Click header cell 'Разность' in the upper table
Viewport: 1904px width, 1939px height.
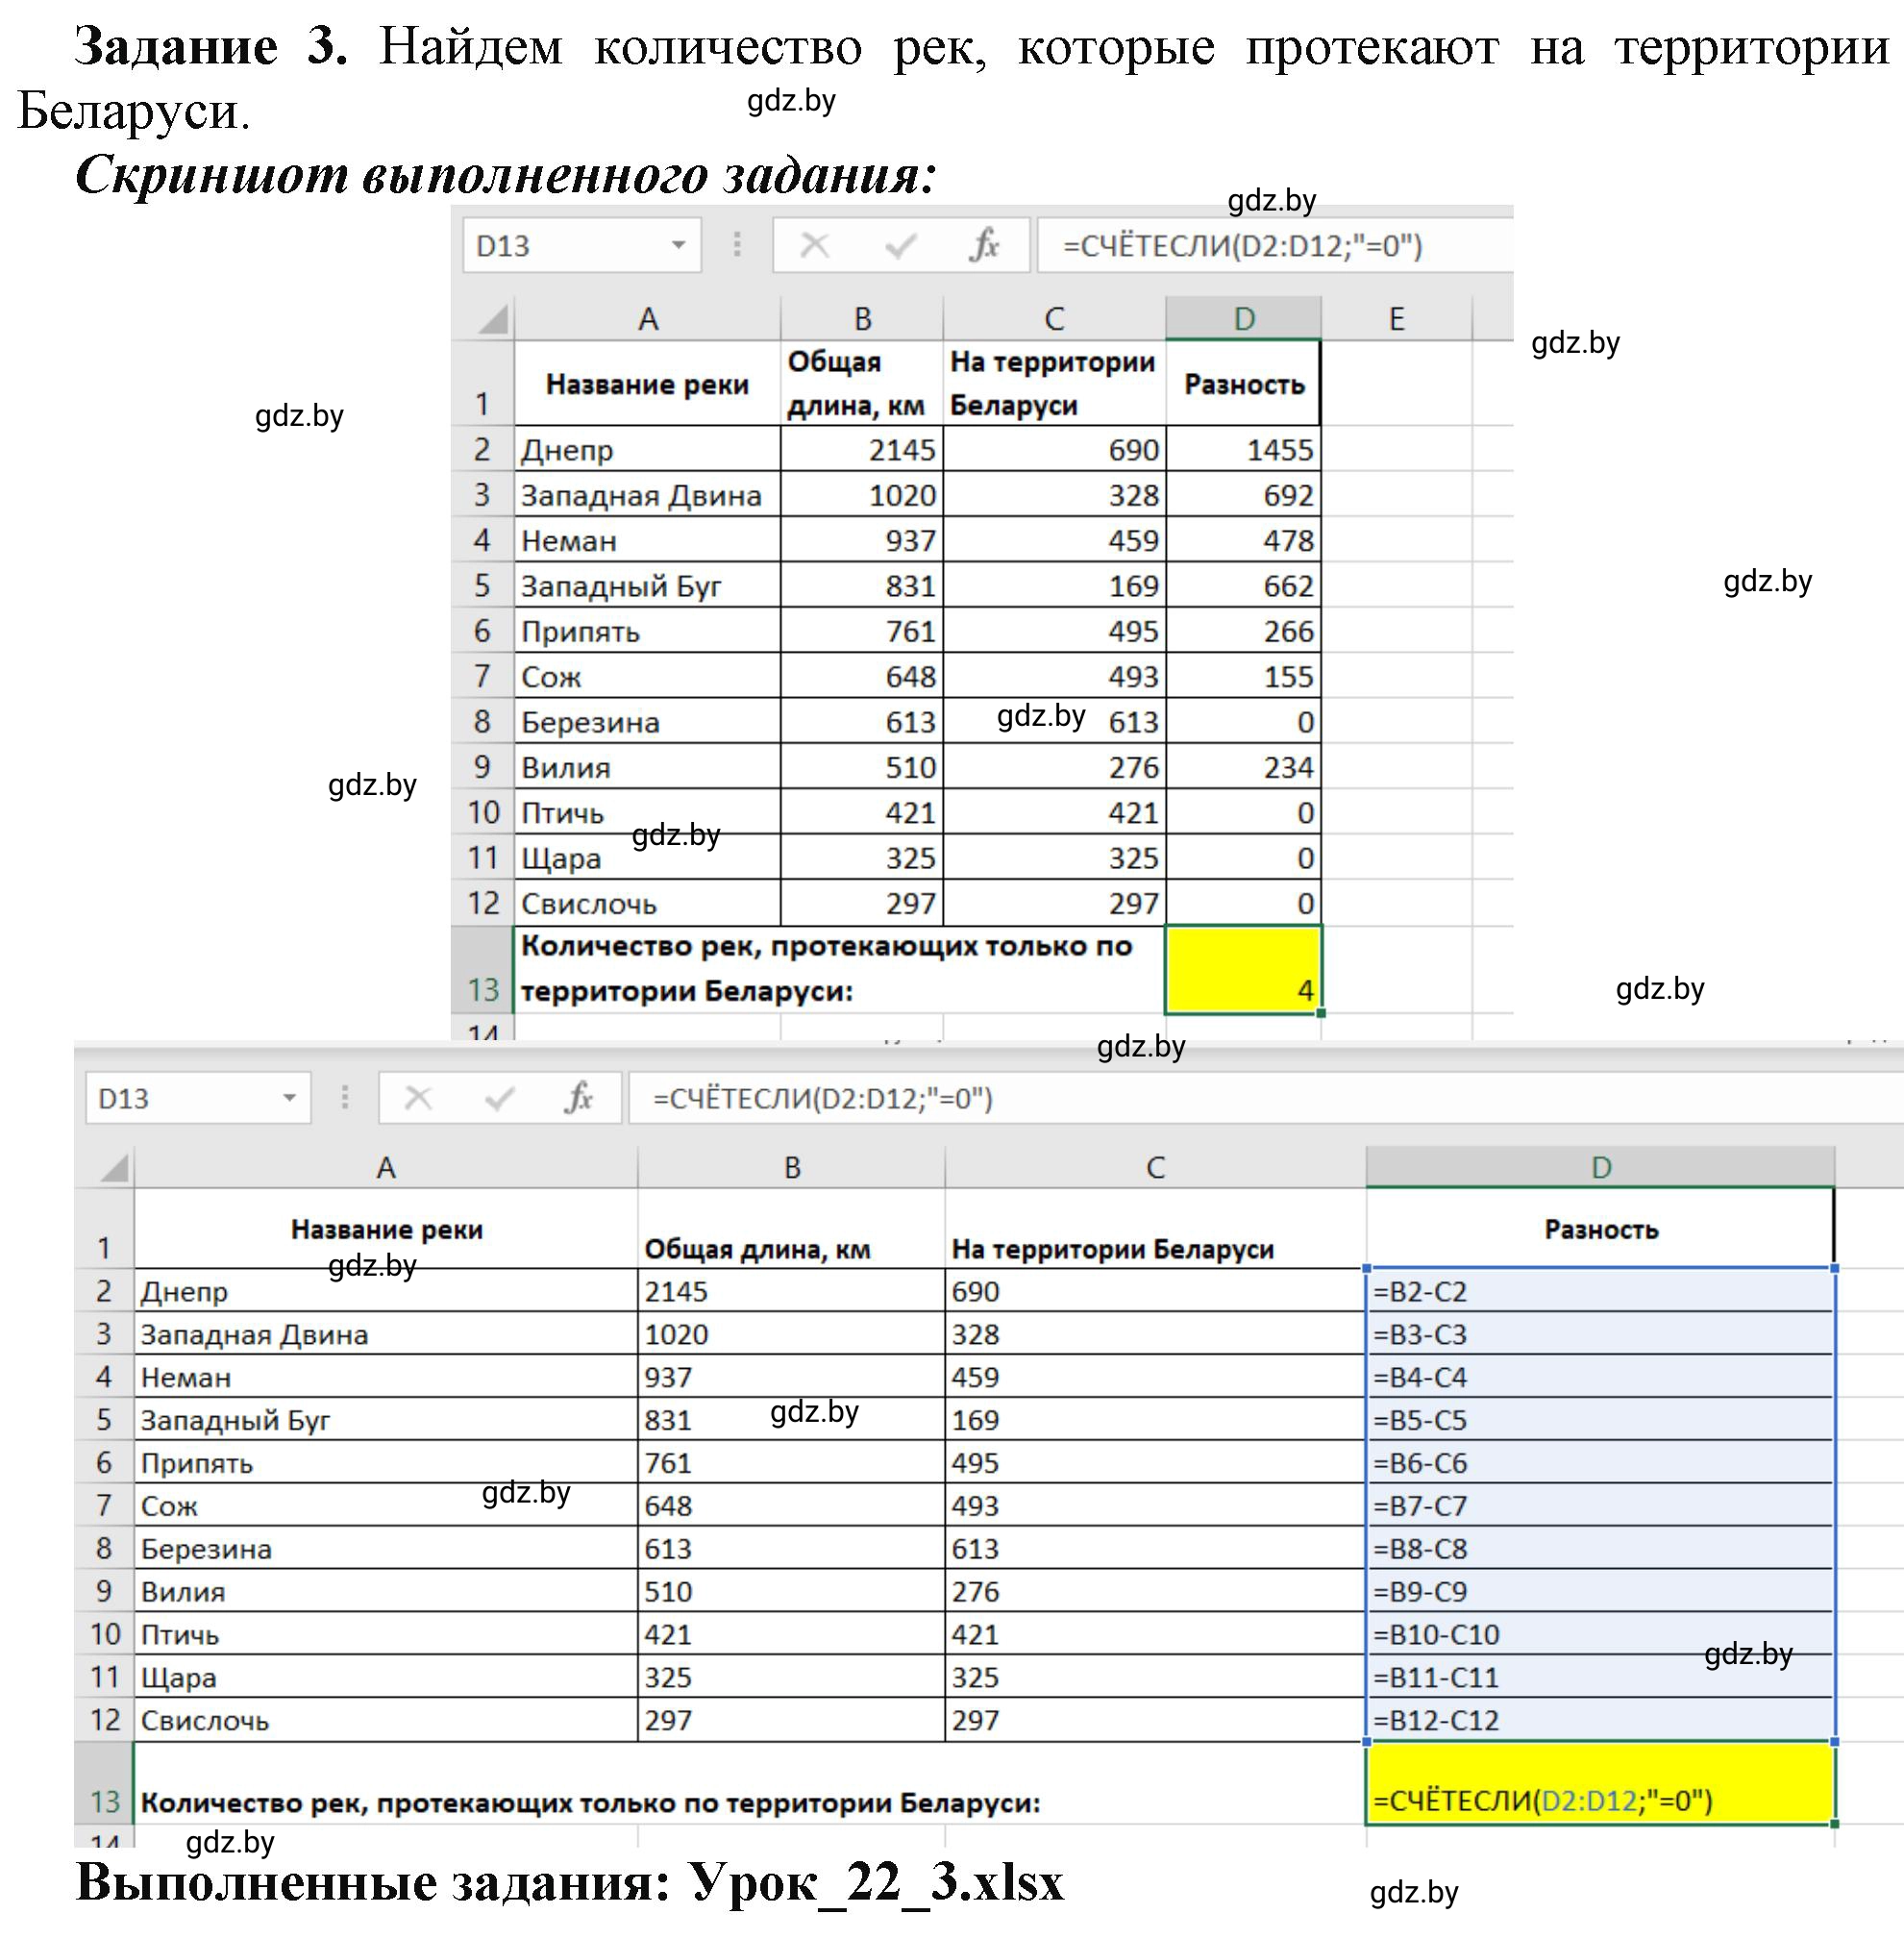[1243, 384]
